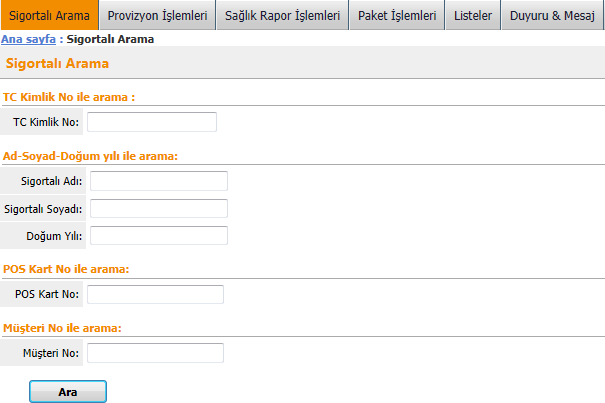This screenshot has height=403, width=605.
Task: Click the 'Sigortalı Soyadı:' field label
Action: (x=43, y=209)
